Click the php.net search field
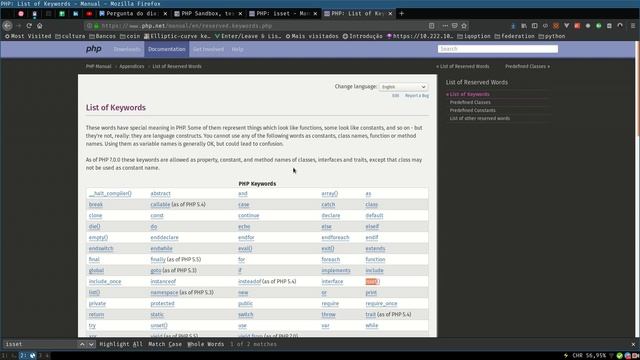 coord(498,49)
